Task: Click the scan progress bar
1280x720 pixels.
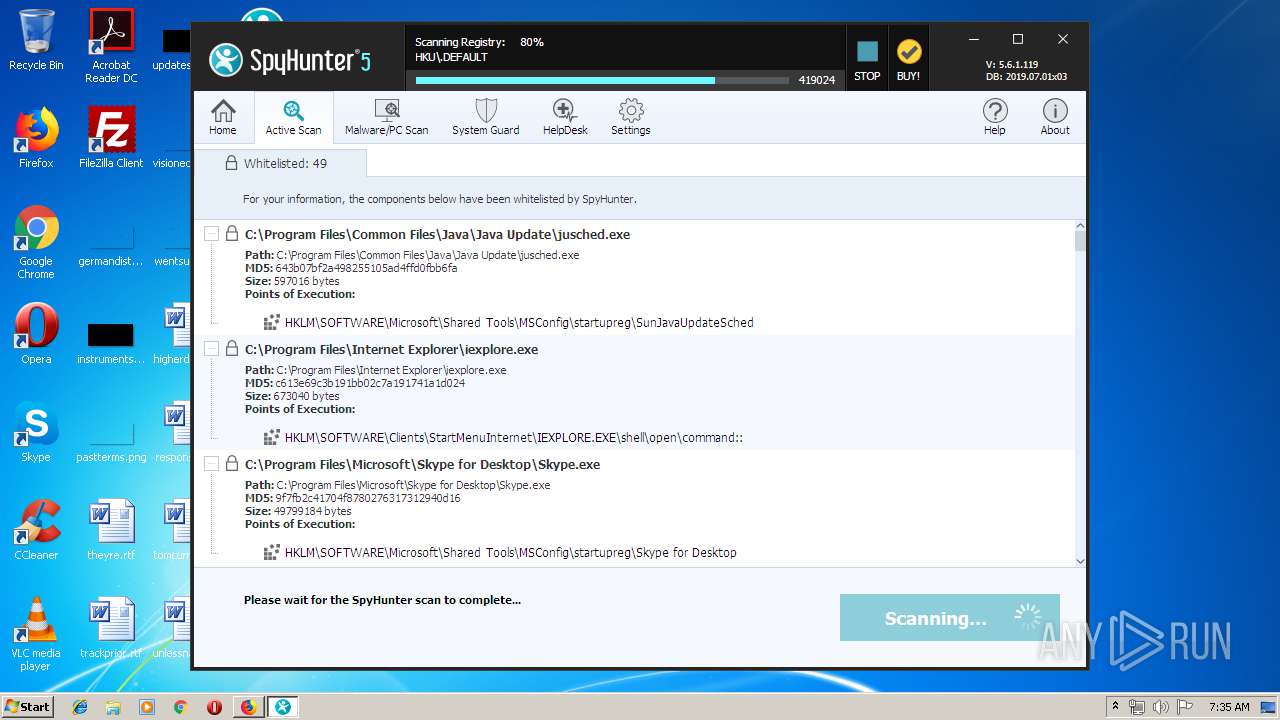Action: (603, 80)
